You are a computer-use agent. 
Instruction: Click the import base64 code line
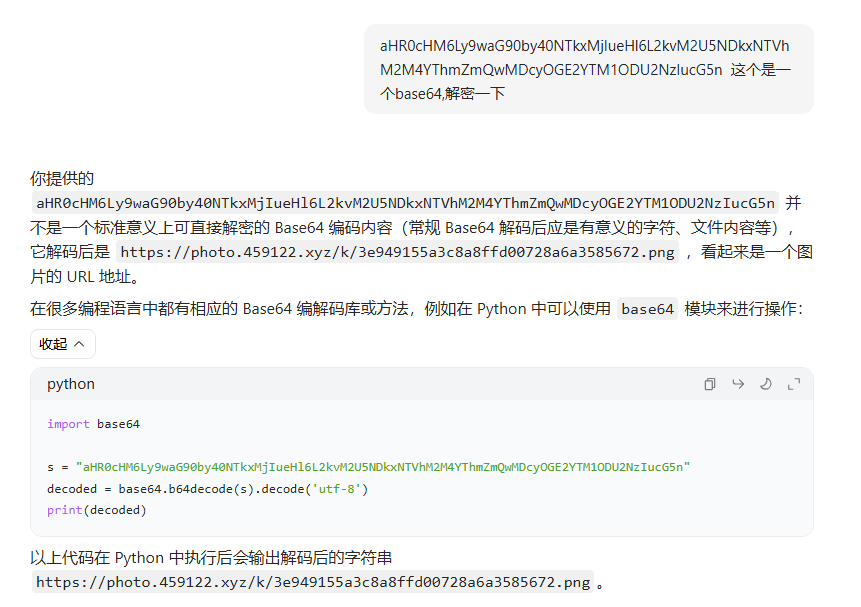93,424
